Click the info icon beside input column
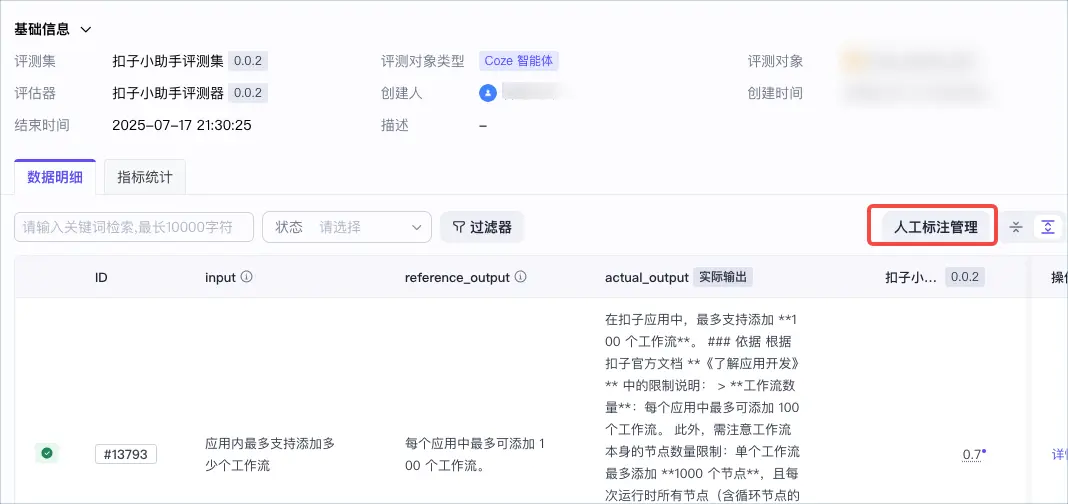1068x504 pixels. (x=247, y=277)
